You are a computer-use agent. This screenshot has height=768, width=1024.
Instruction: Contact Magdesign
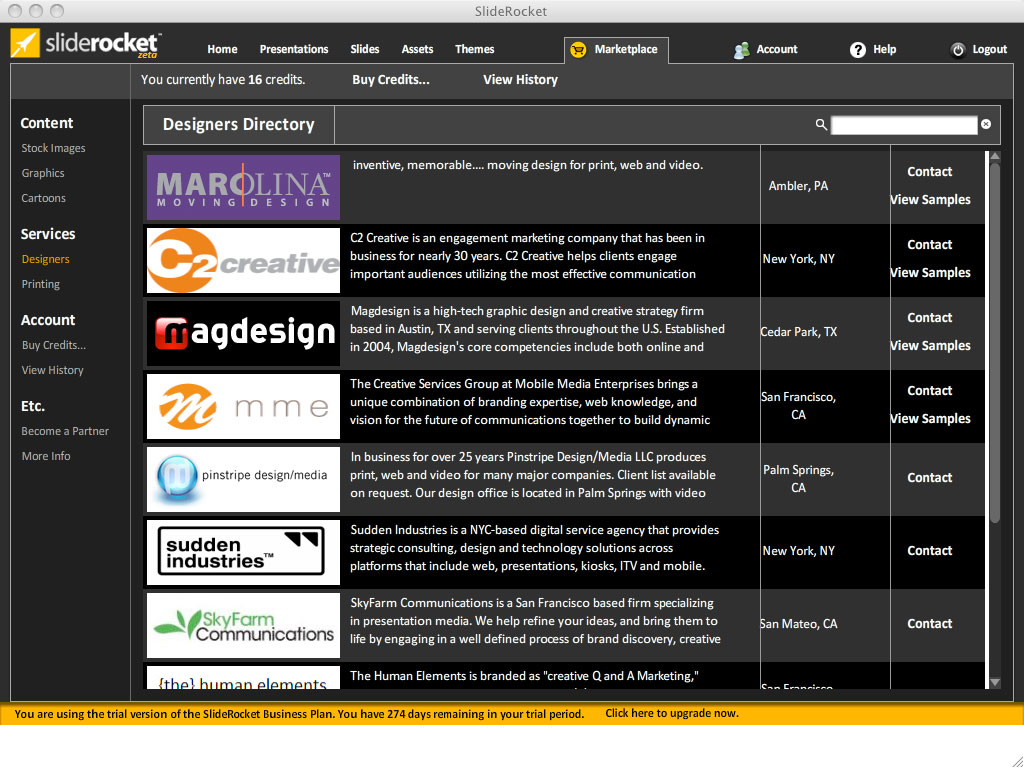click(x=929, y=318)
